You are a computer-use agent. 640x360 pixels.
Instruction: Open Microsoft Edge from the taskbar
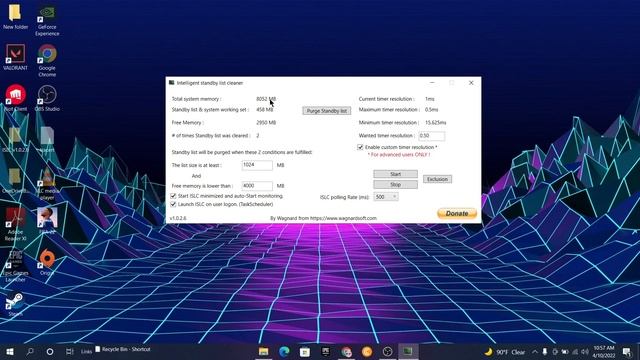[x=284, y=351]
